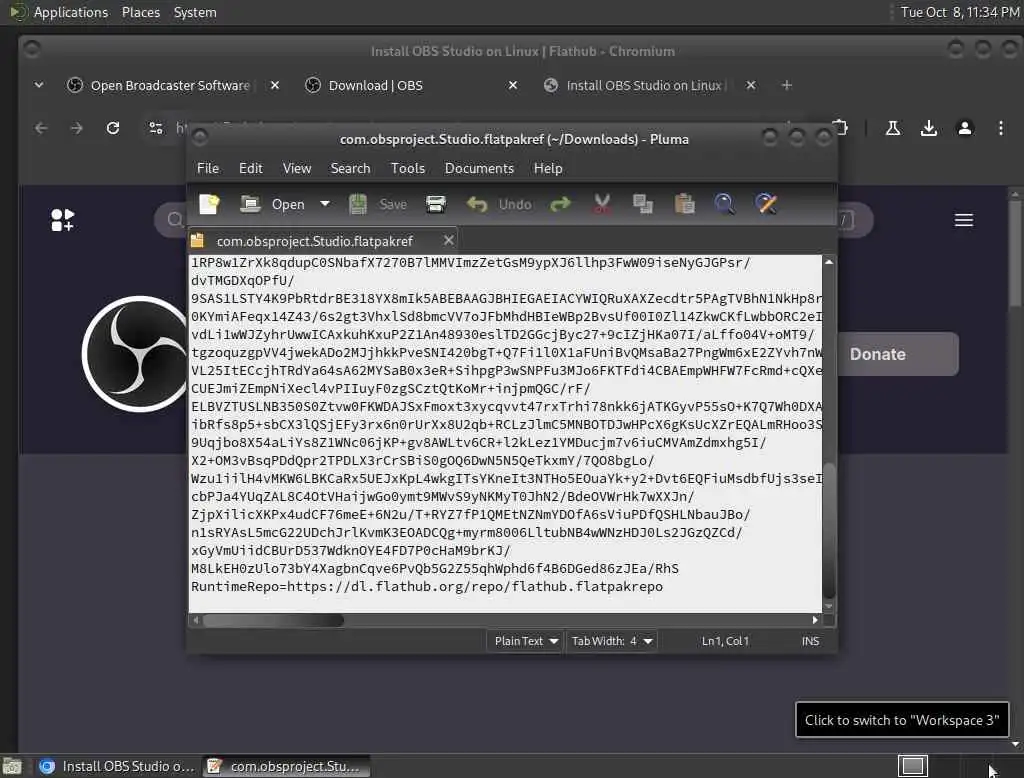Click the com.obsproject.Stu... taskbar button
Image resolution: width=1024 pixels, height=778 pixels.
[286, 766]
